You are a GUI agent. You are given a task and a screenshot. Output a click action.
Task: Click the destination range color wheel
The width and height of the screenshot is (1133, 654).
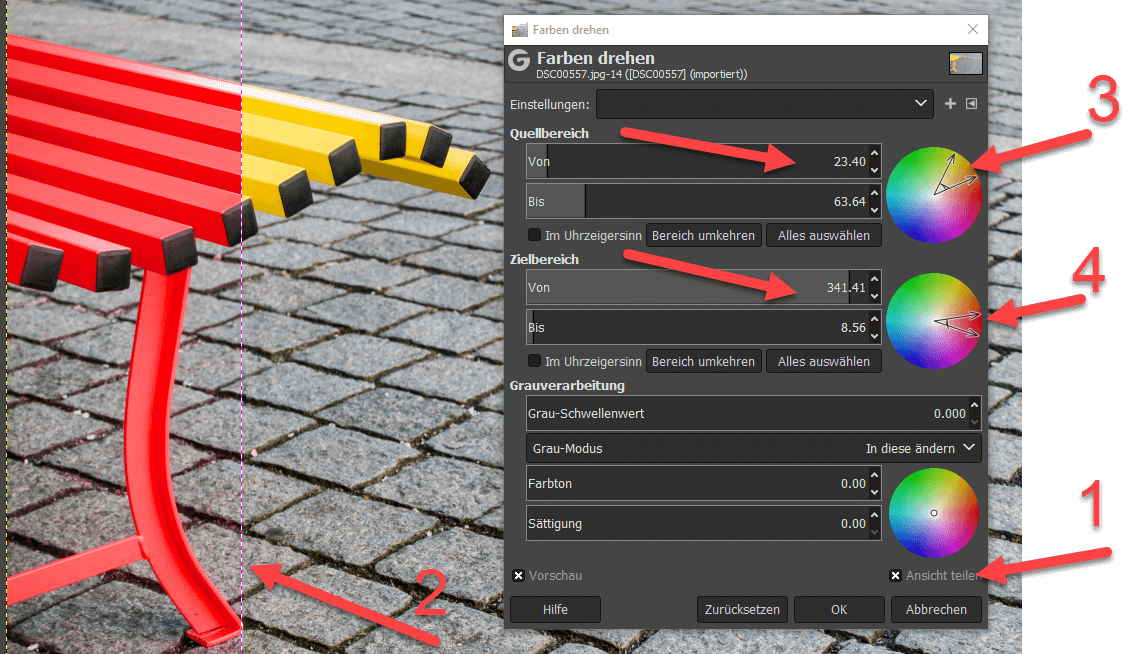click(933, 322)
